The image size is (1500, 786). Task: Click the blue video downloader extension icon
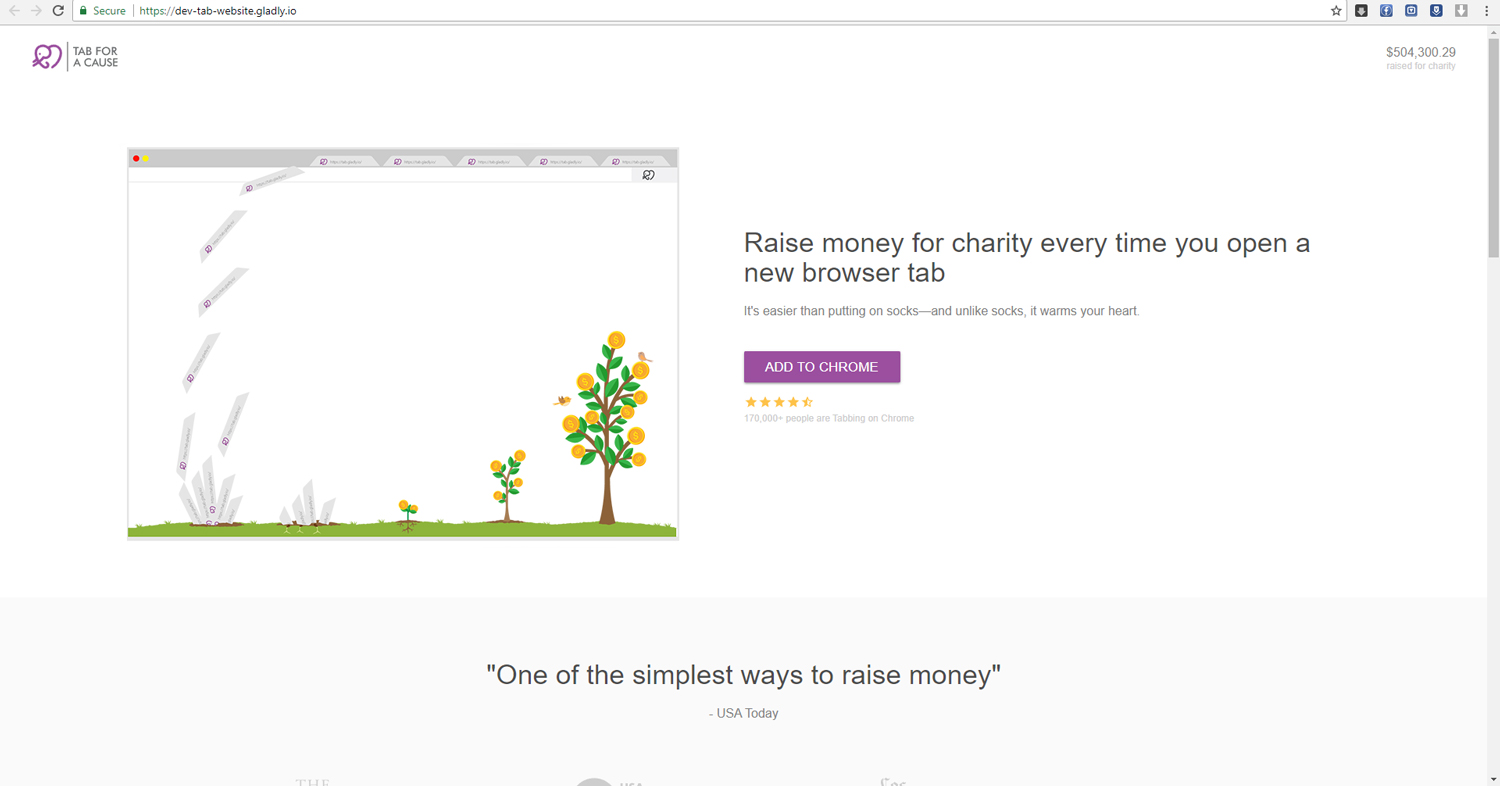coord(1411,11)
